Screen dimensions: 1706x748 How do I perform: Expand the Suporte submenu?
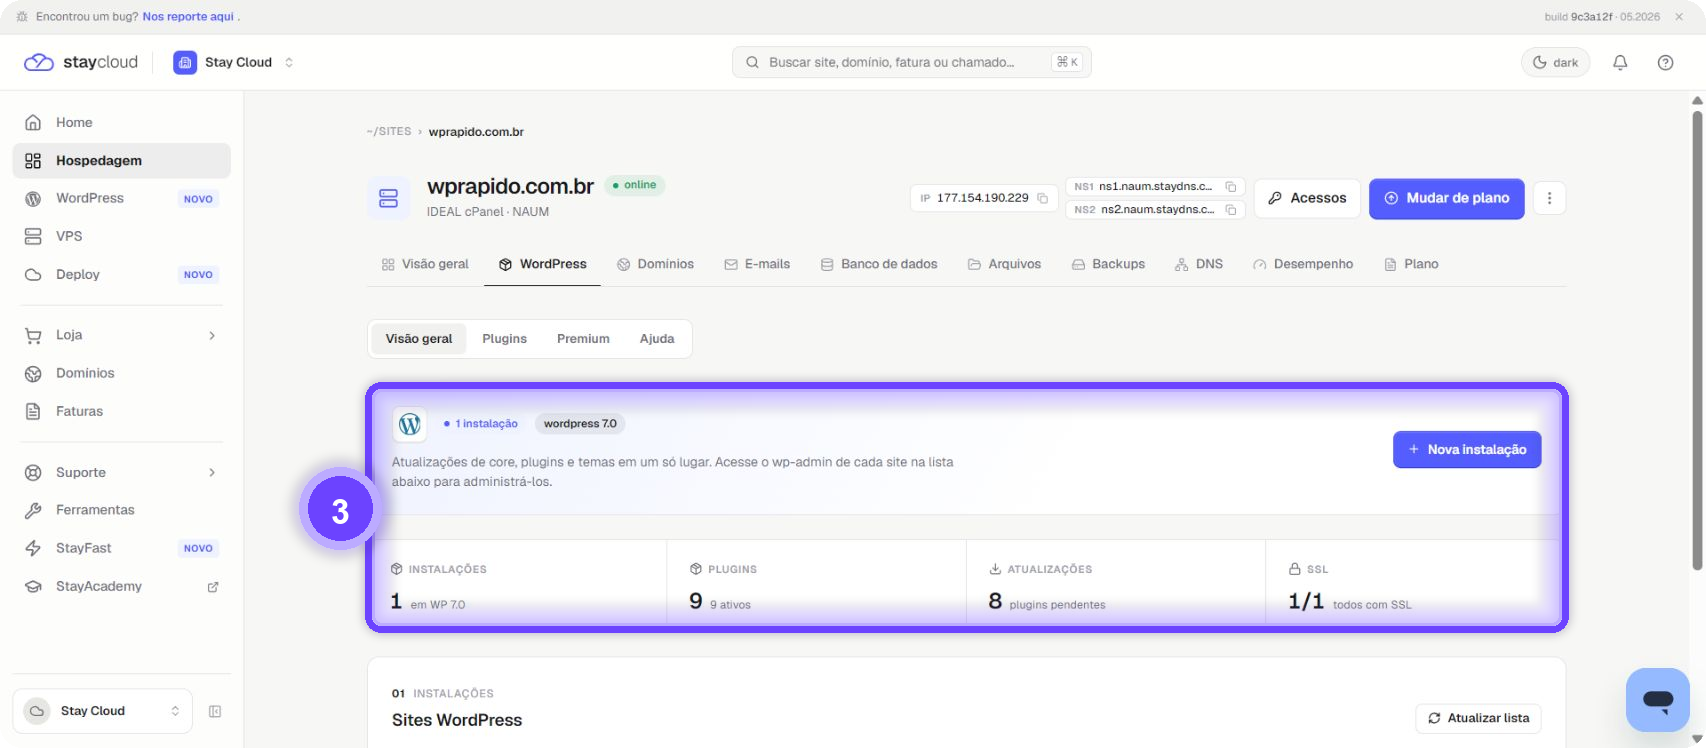tap(122, 472)
